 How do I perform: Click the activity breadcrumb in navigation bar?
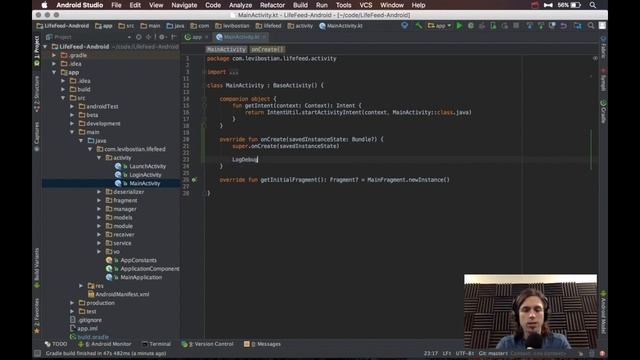point(300,26)
